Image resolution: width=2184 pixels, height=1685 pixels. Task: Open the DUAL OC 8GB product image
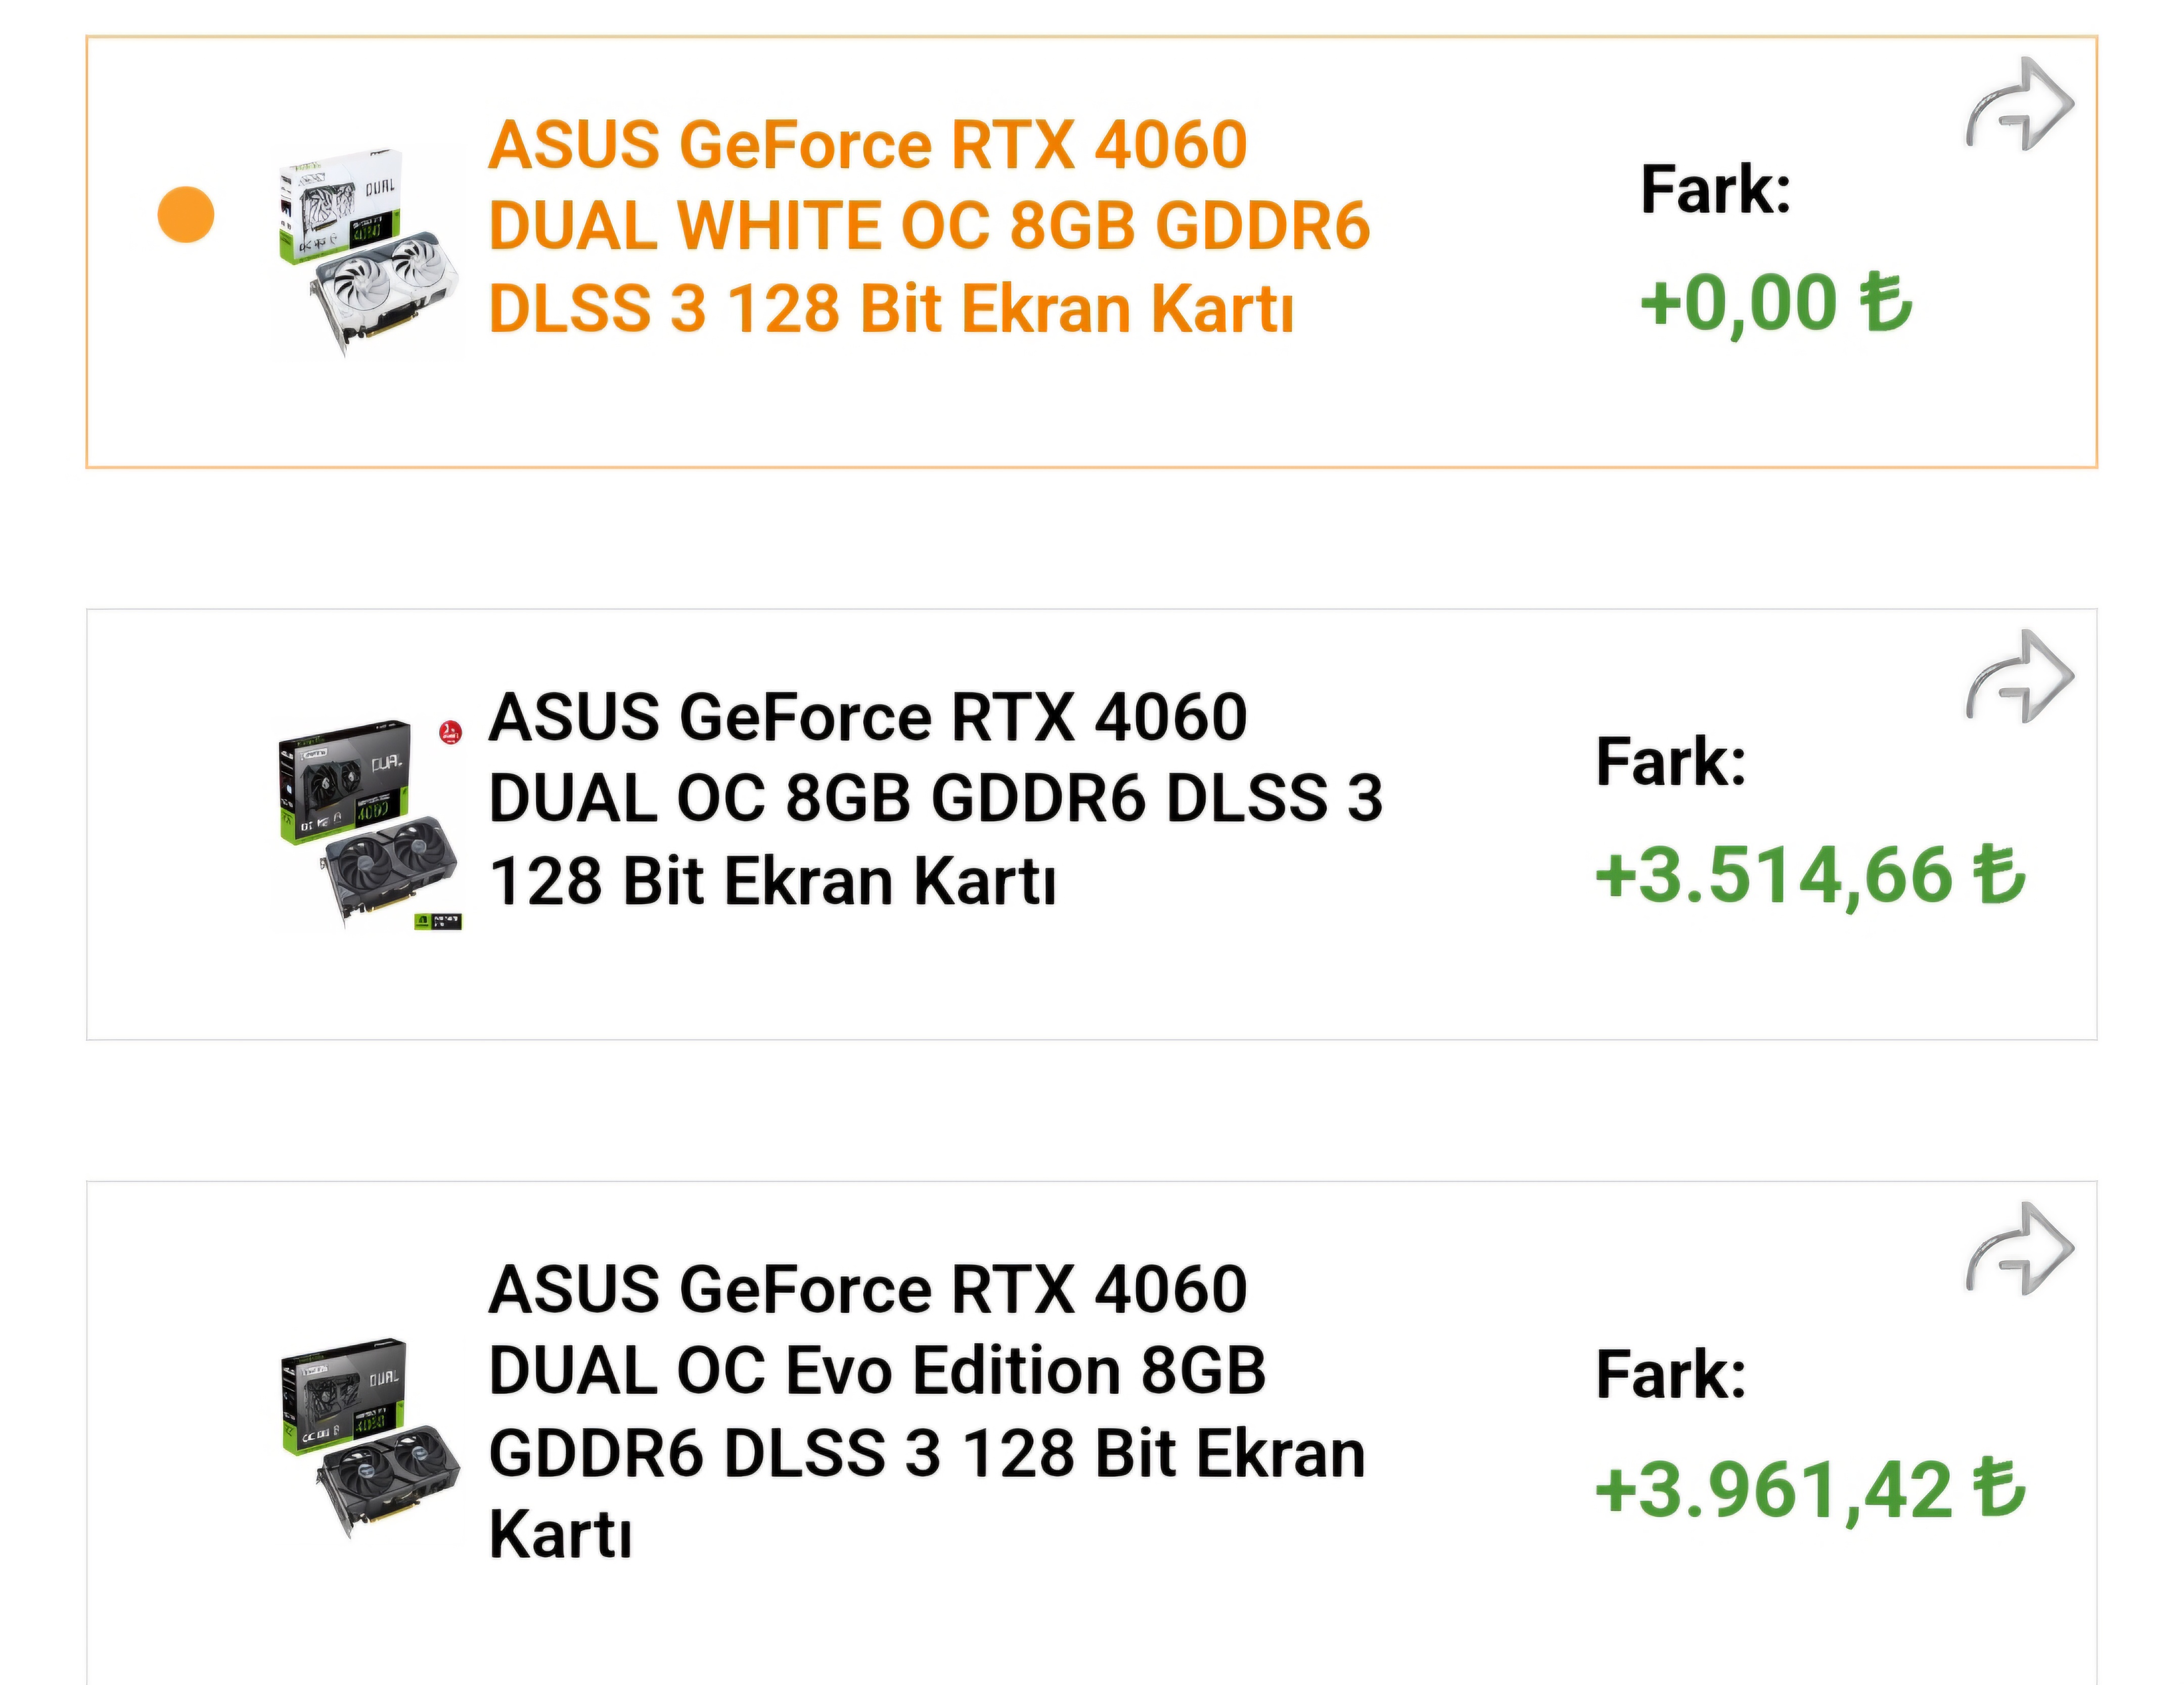[368, 824]
